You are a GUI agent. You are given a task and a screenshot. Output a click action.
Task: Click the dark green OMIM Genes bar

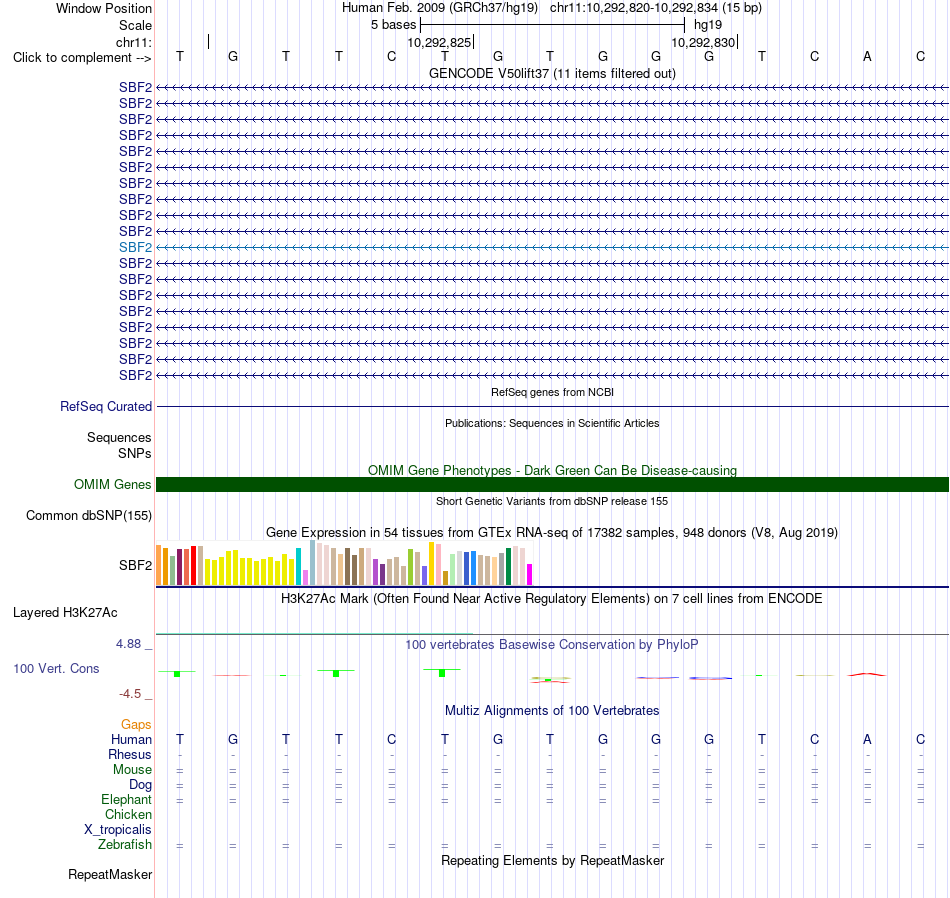click(552, 484)
